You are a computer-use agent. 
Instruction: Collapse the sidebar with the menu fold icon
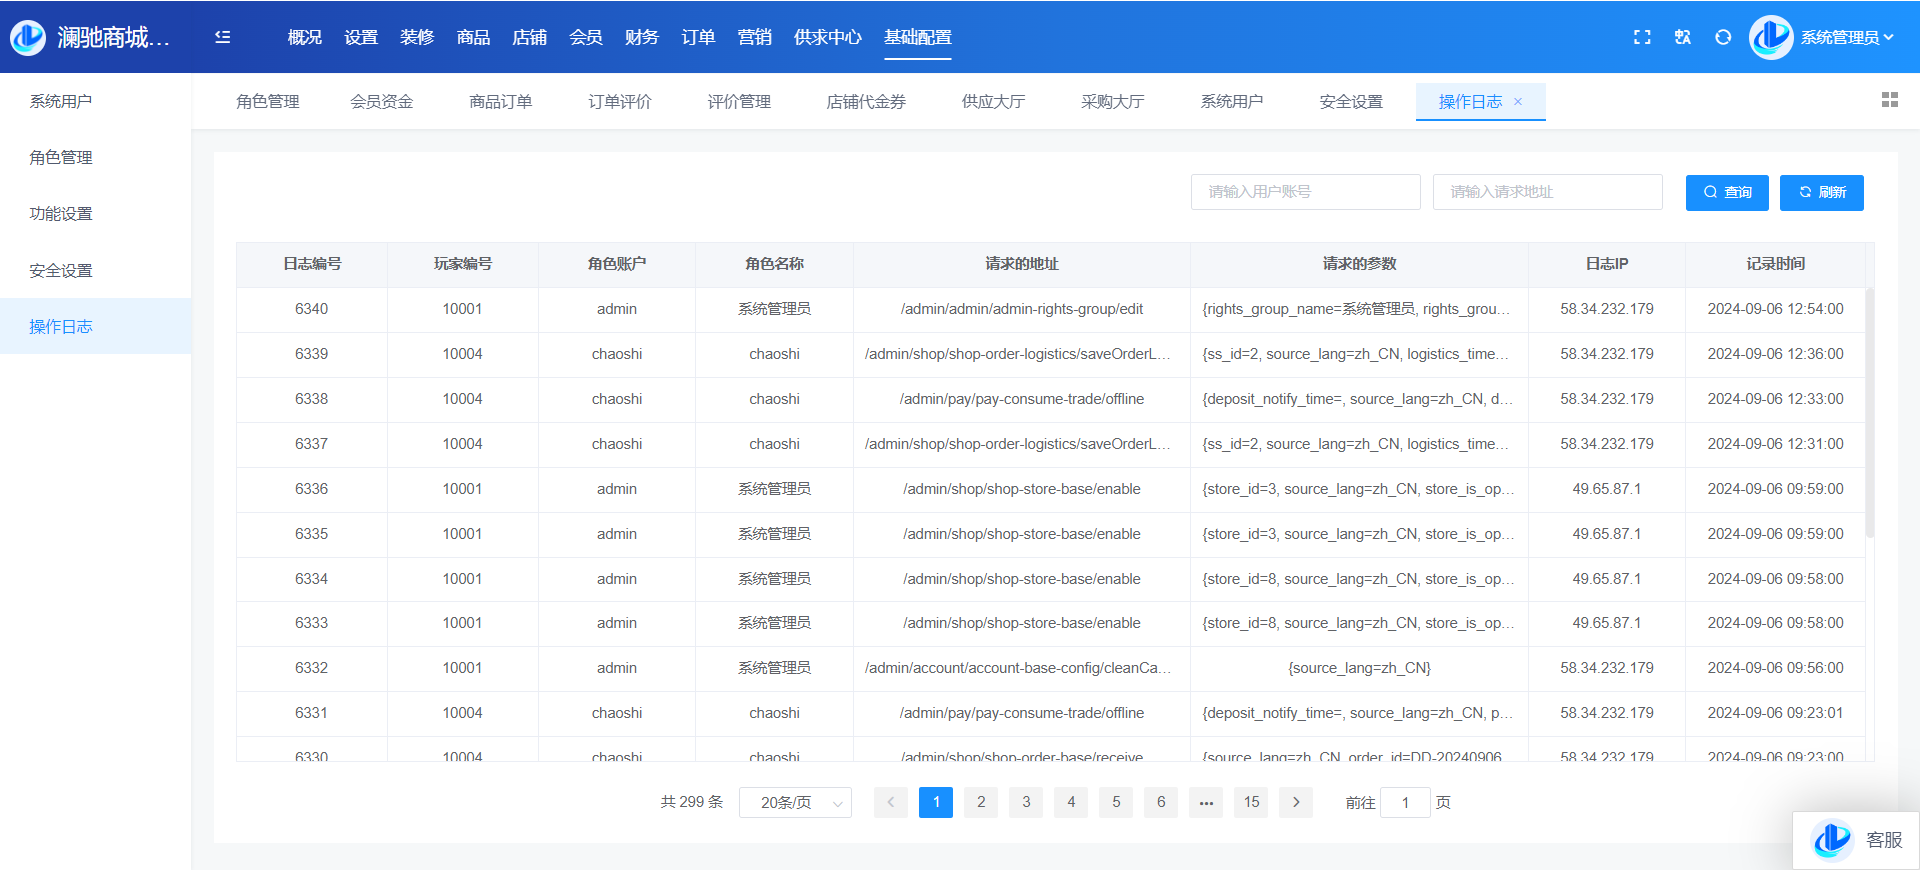(x=223, y=37)
